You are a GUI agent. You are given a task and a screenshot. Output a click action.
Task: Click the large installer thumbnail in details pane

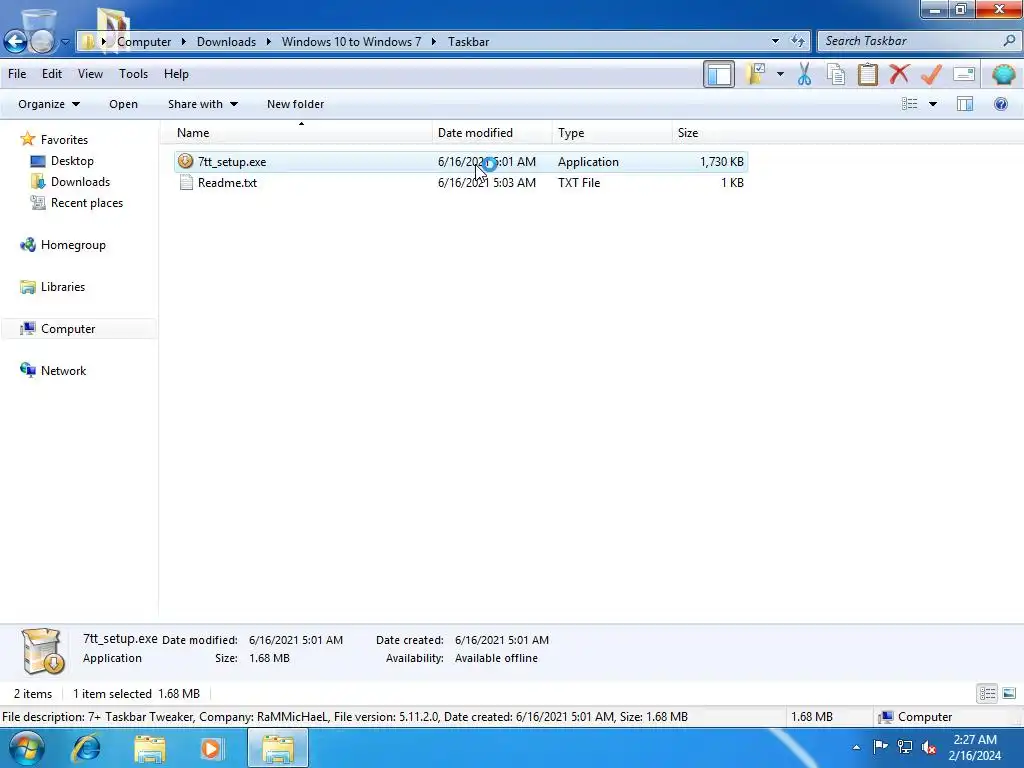[43, 651]
